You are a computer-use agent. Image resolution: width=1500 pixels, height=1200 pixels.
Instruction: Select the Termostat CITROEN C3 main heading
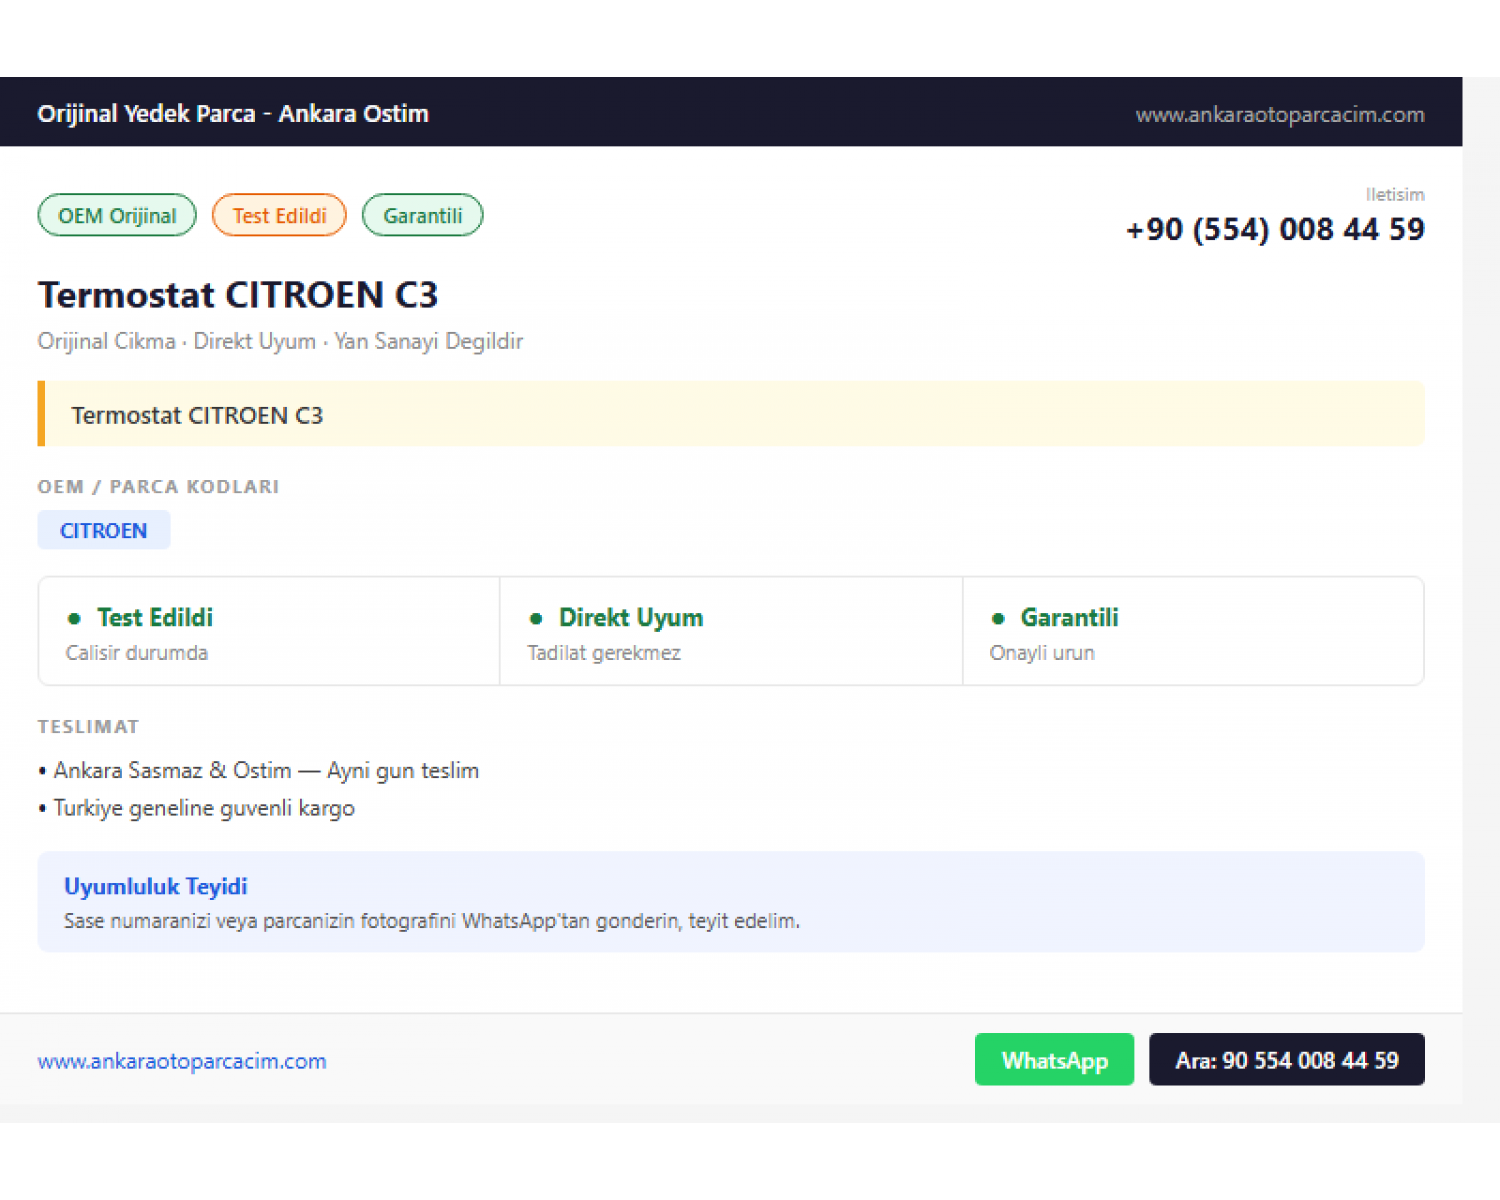(238, 295)
